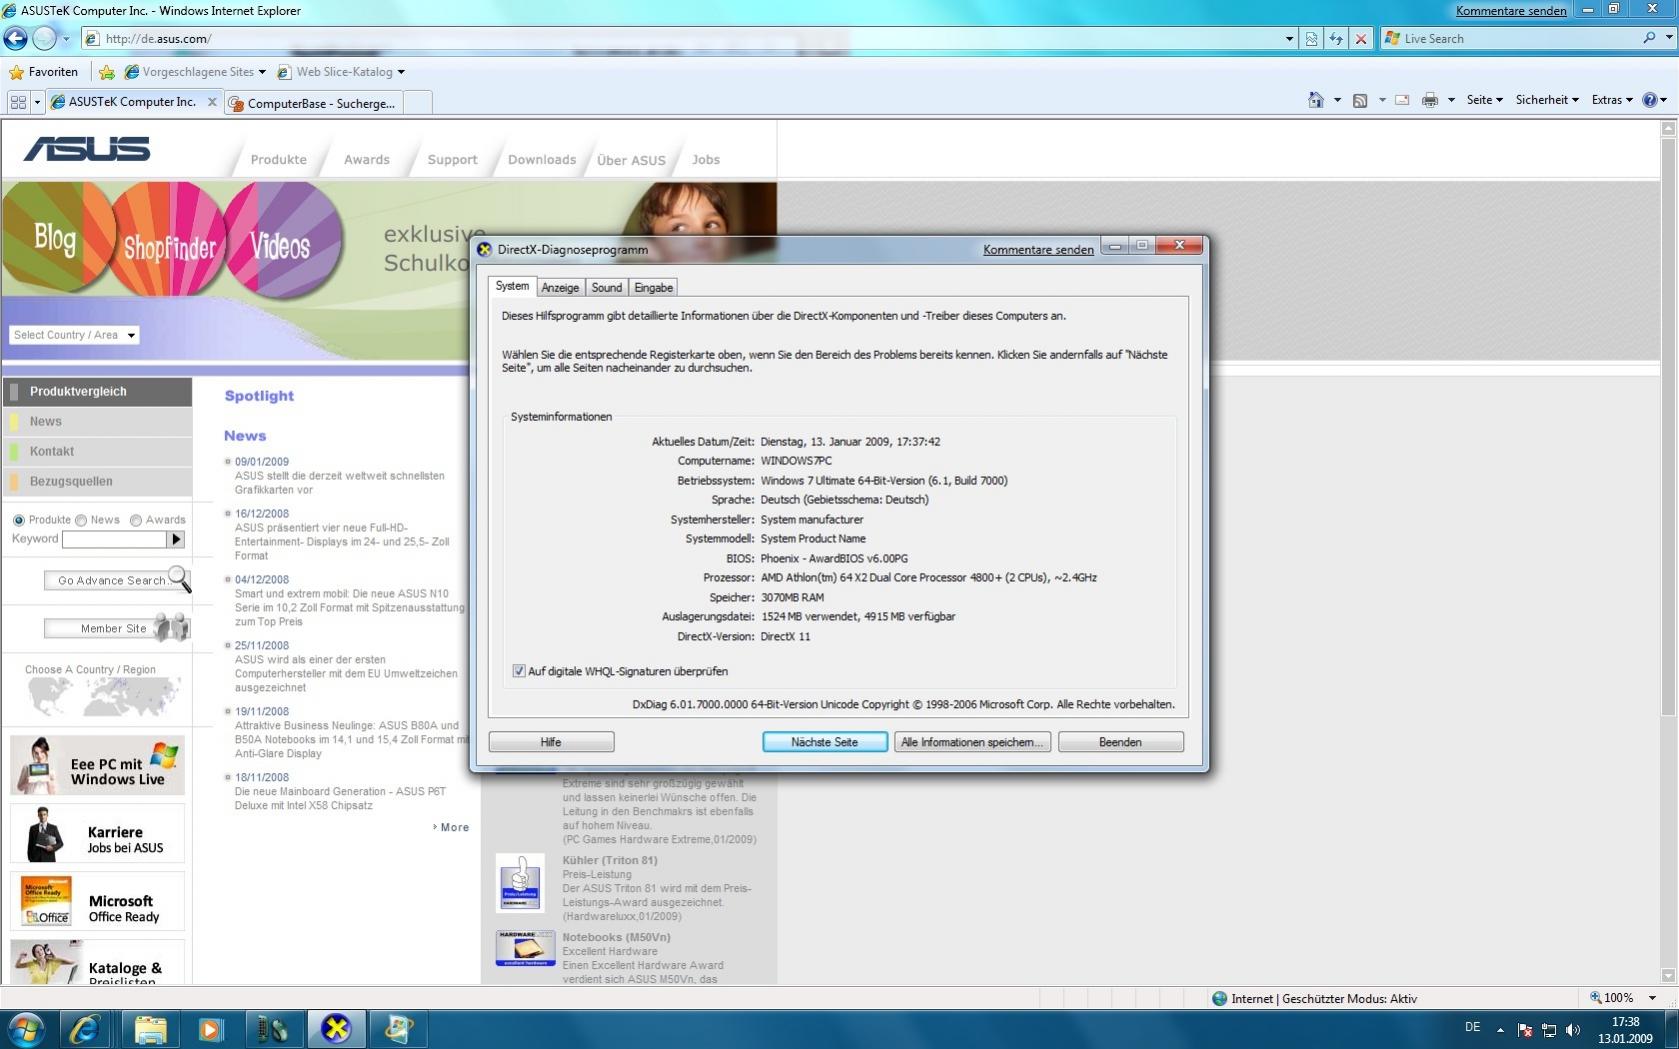Viewport: 1679px width, 1049px height.
Task: Toggle the Compatibility View icon in address bar
Action: 1312,39
